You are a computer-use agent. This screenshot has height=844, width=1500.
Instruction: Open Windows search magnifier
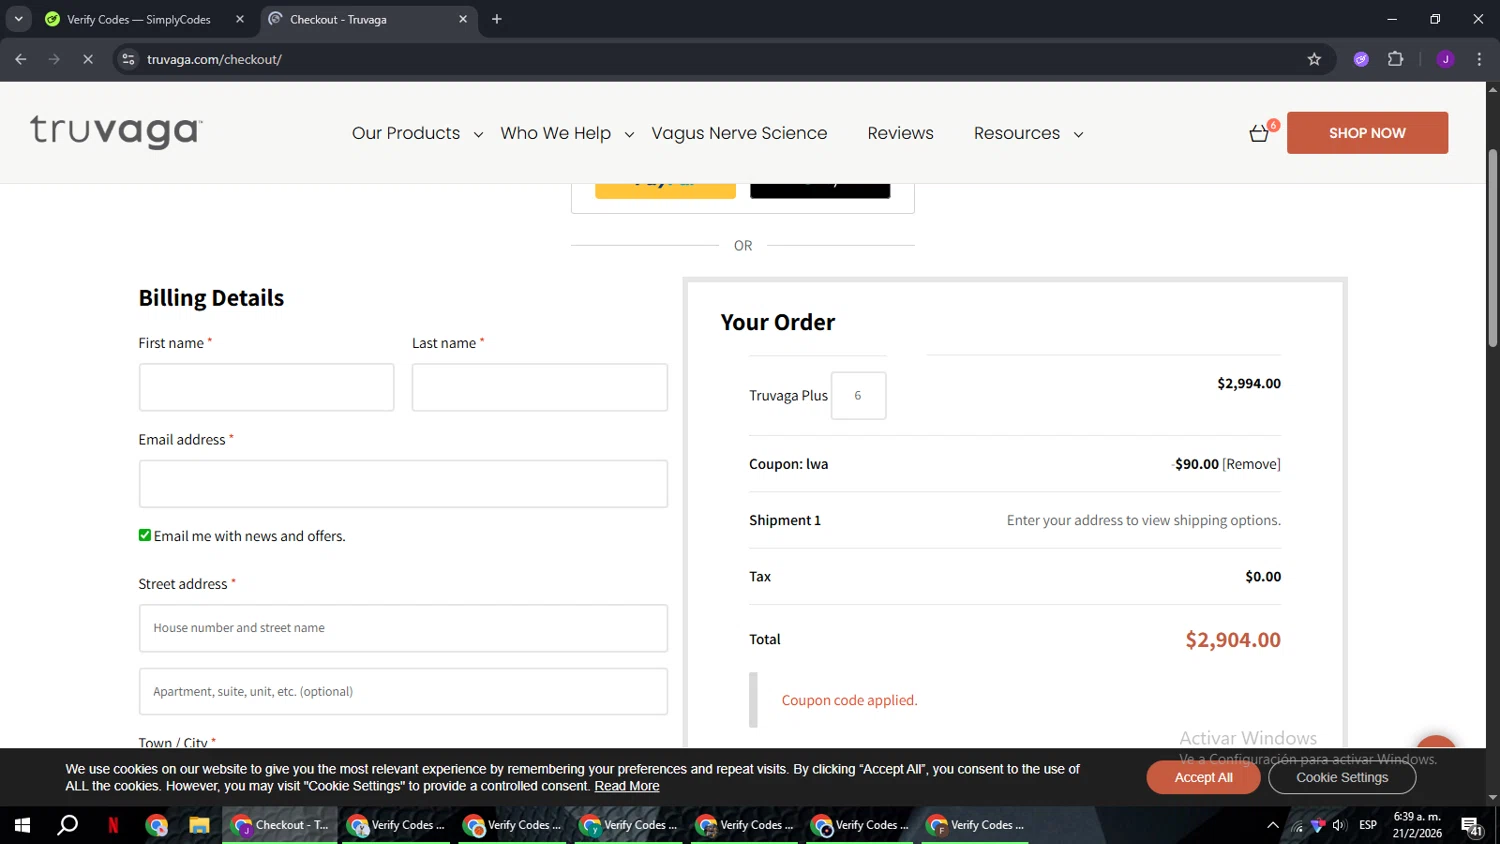click(x=67, y=825)
